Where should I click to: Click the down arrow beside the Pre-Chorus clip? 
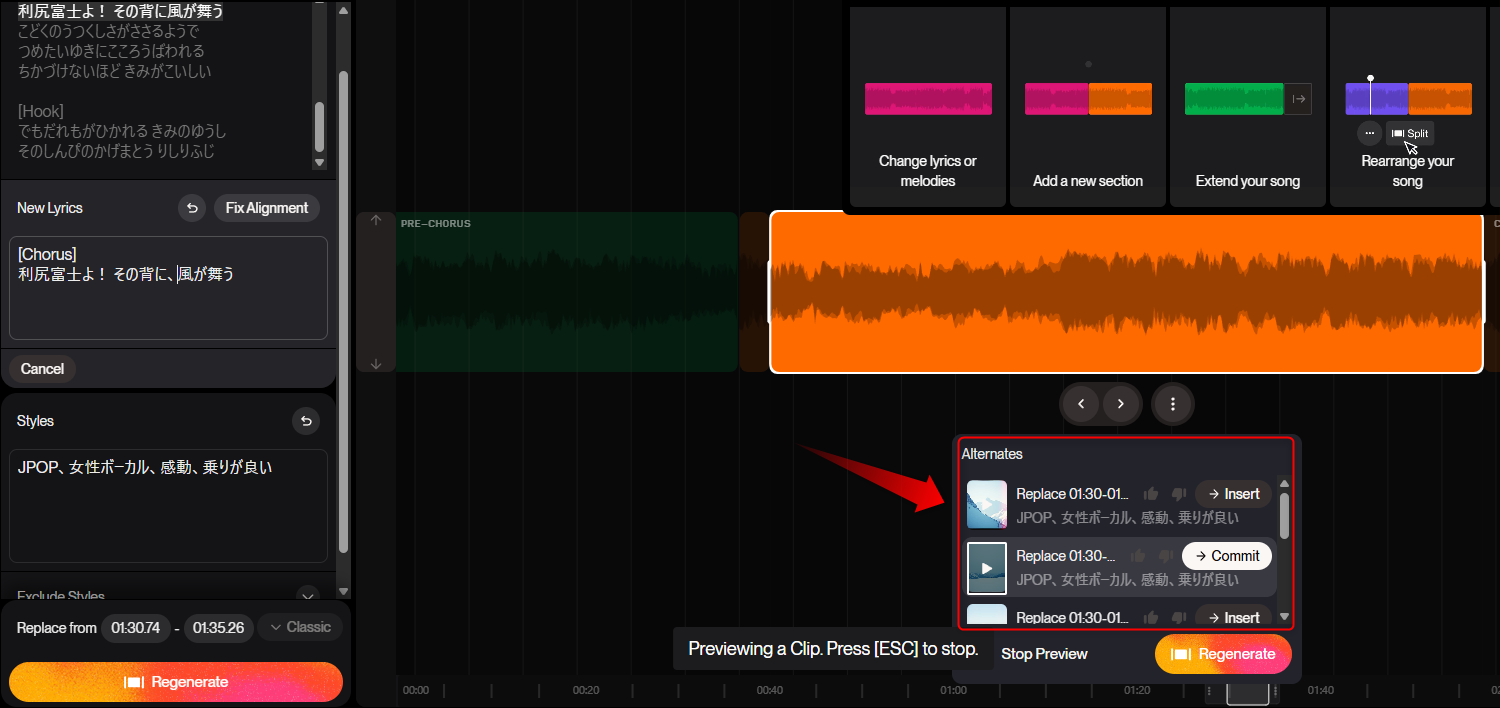click(x=376, y=364)
